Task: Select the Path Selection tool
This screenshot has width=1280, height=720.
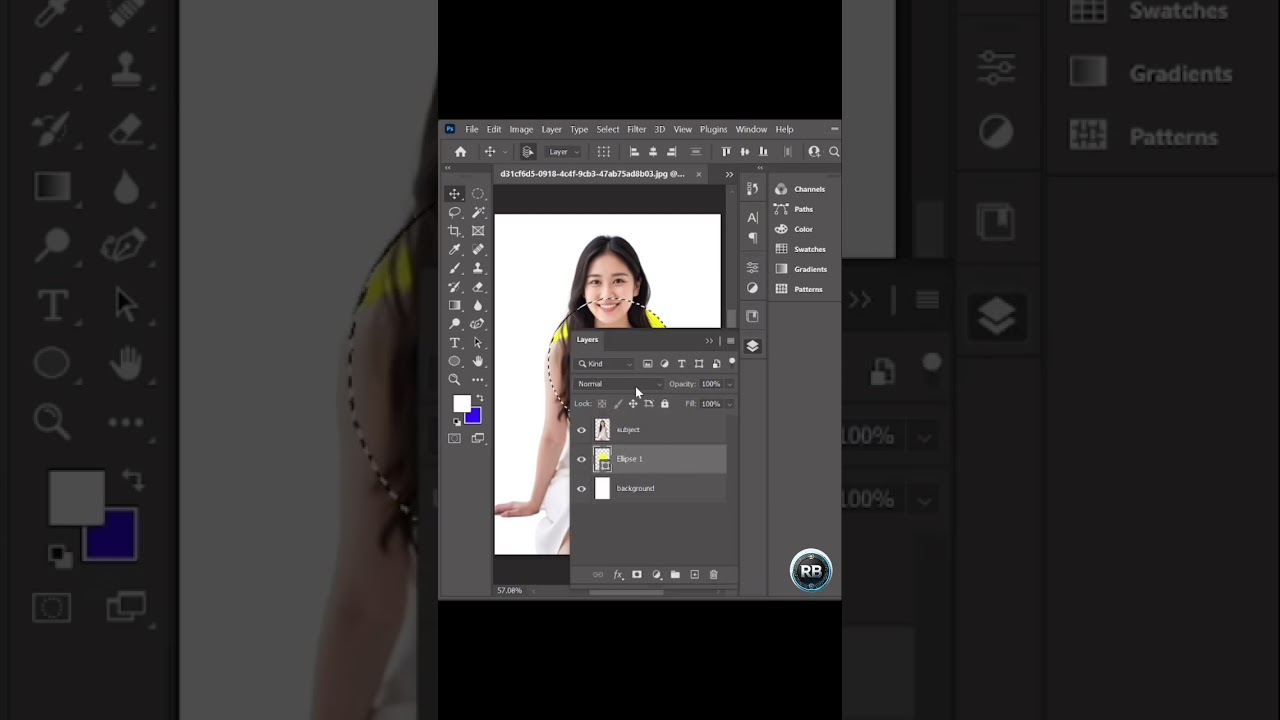Action: click(478, 343)
